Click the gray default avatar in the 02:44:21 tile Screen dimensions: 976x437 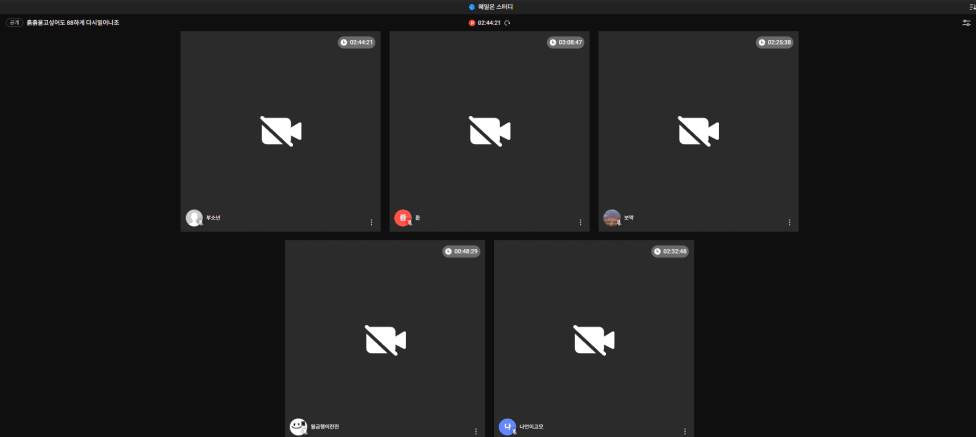(194, 218)
